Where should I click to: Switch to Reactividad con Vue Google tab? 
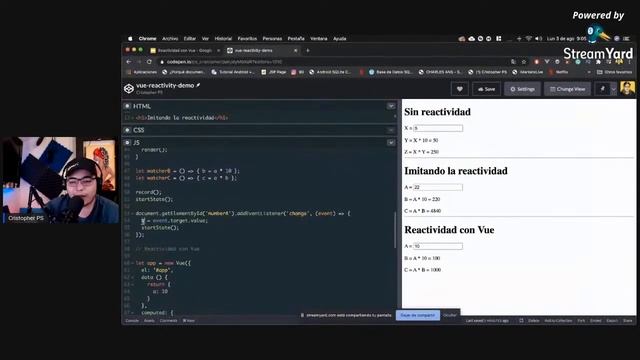point(184,51)
